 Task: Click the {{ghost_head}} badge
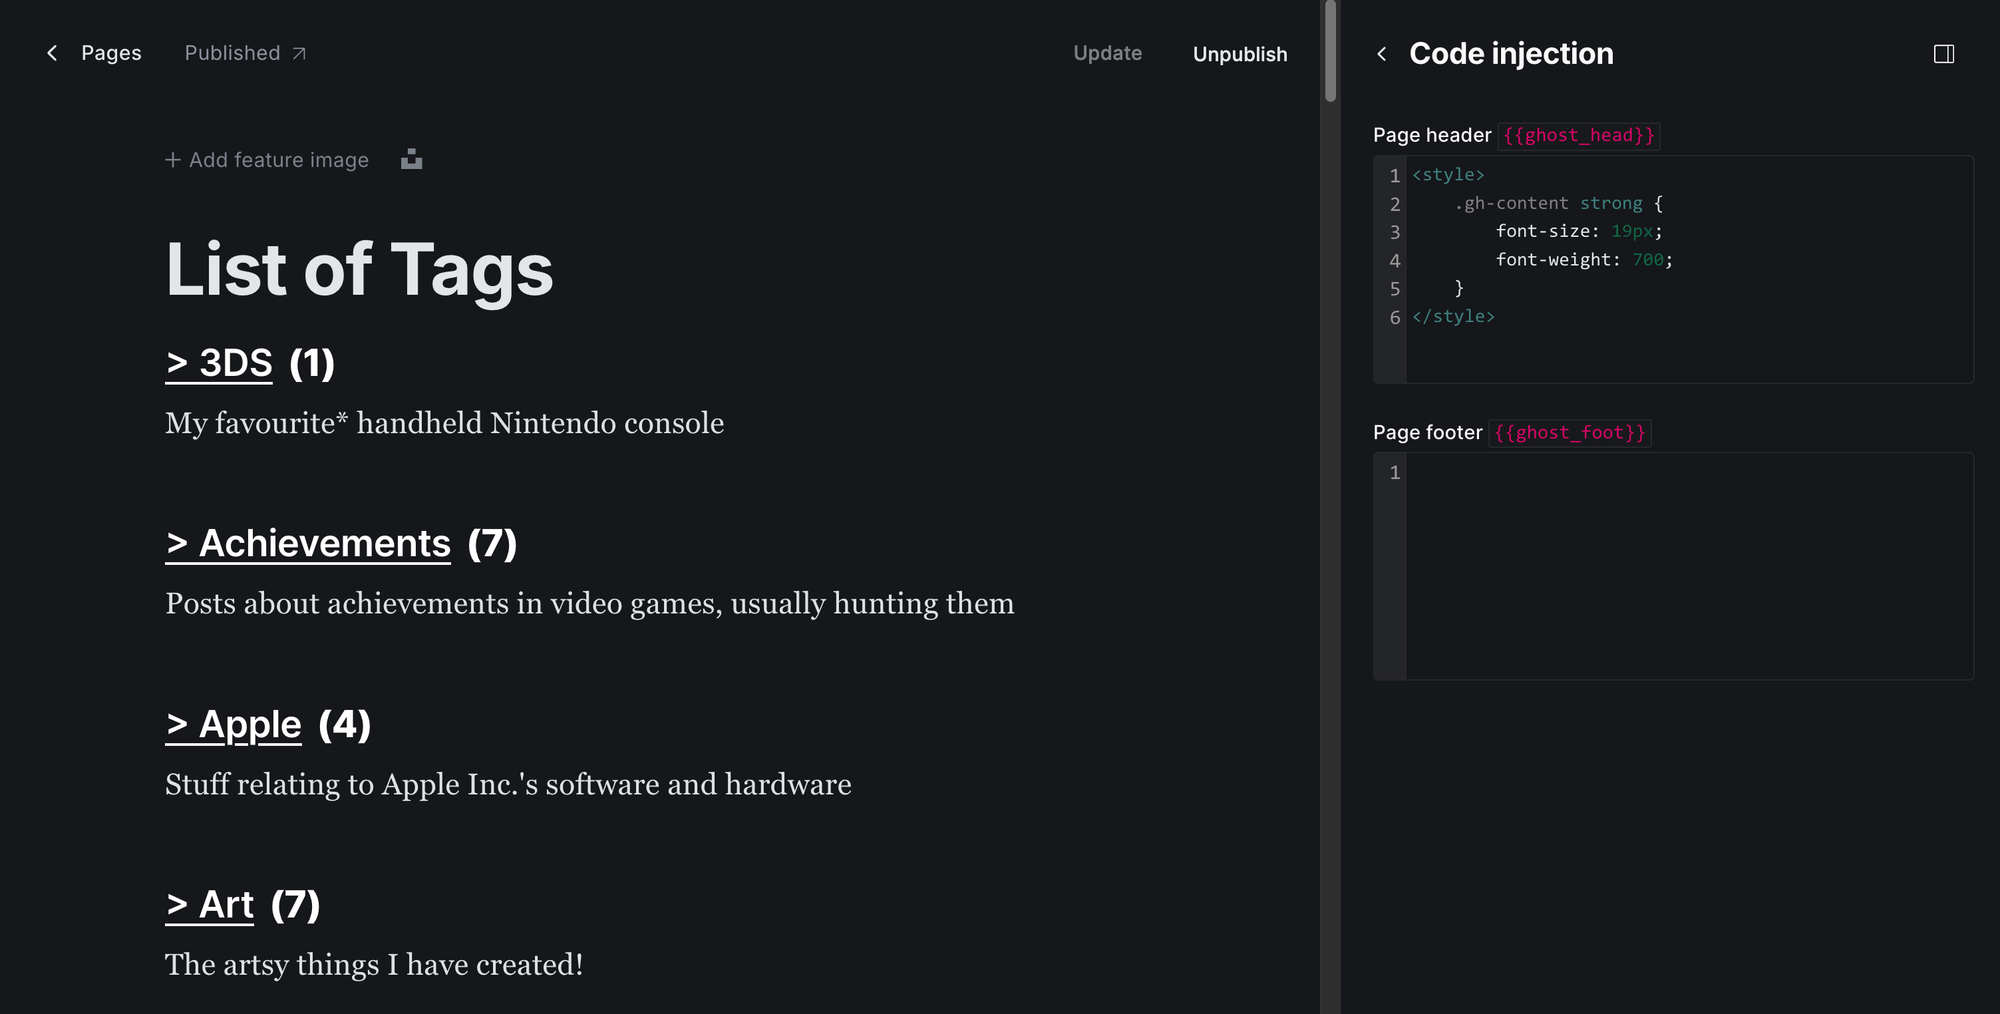click(x=1579, y=135)
